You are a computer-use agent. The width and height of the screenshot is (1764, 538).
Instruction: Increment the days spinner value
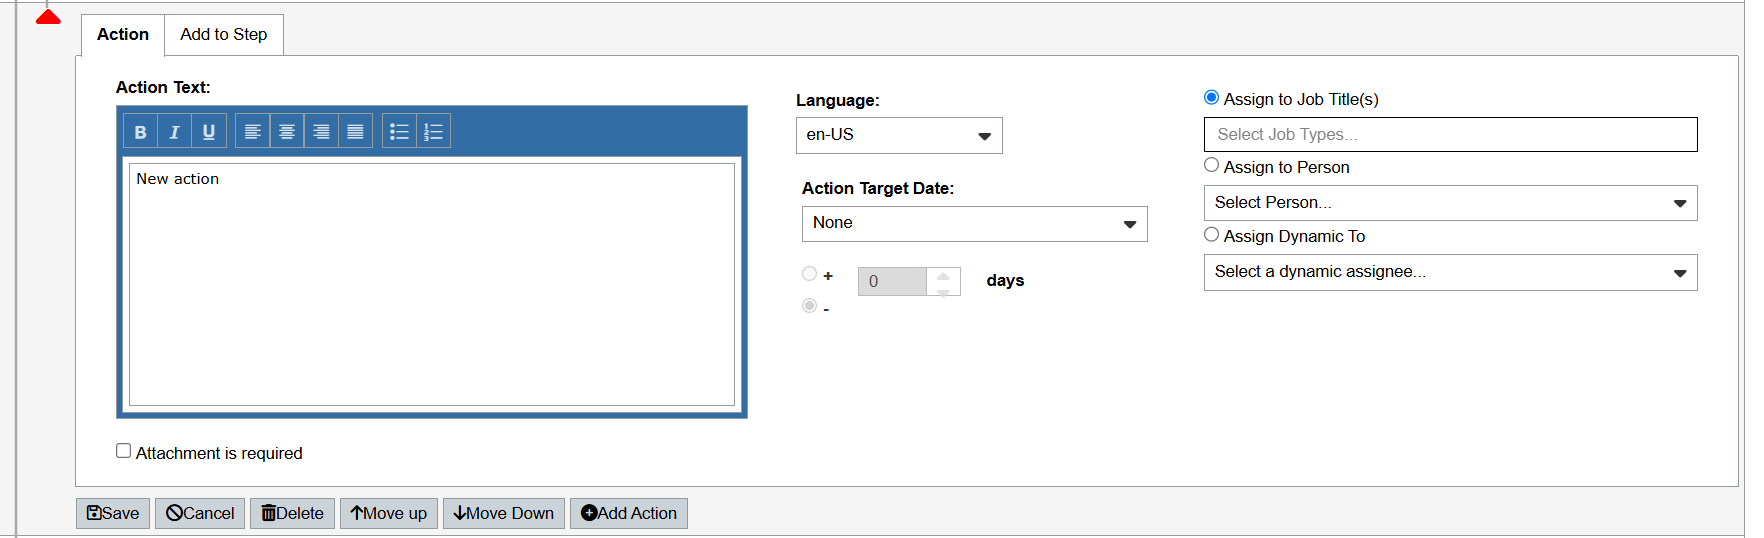[x=943, y=275]
